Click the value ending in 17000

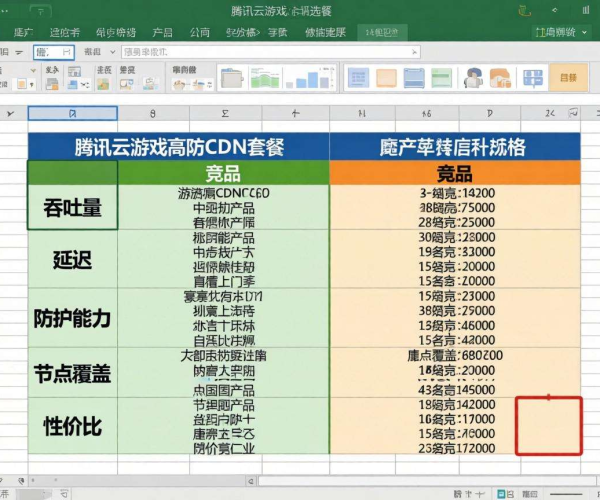click(x=457, y=419)
